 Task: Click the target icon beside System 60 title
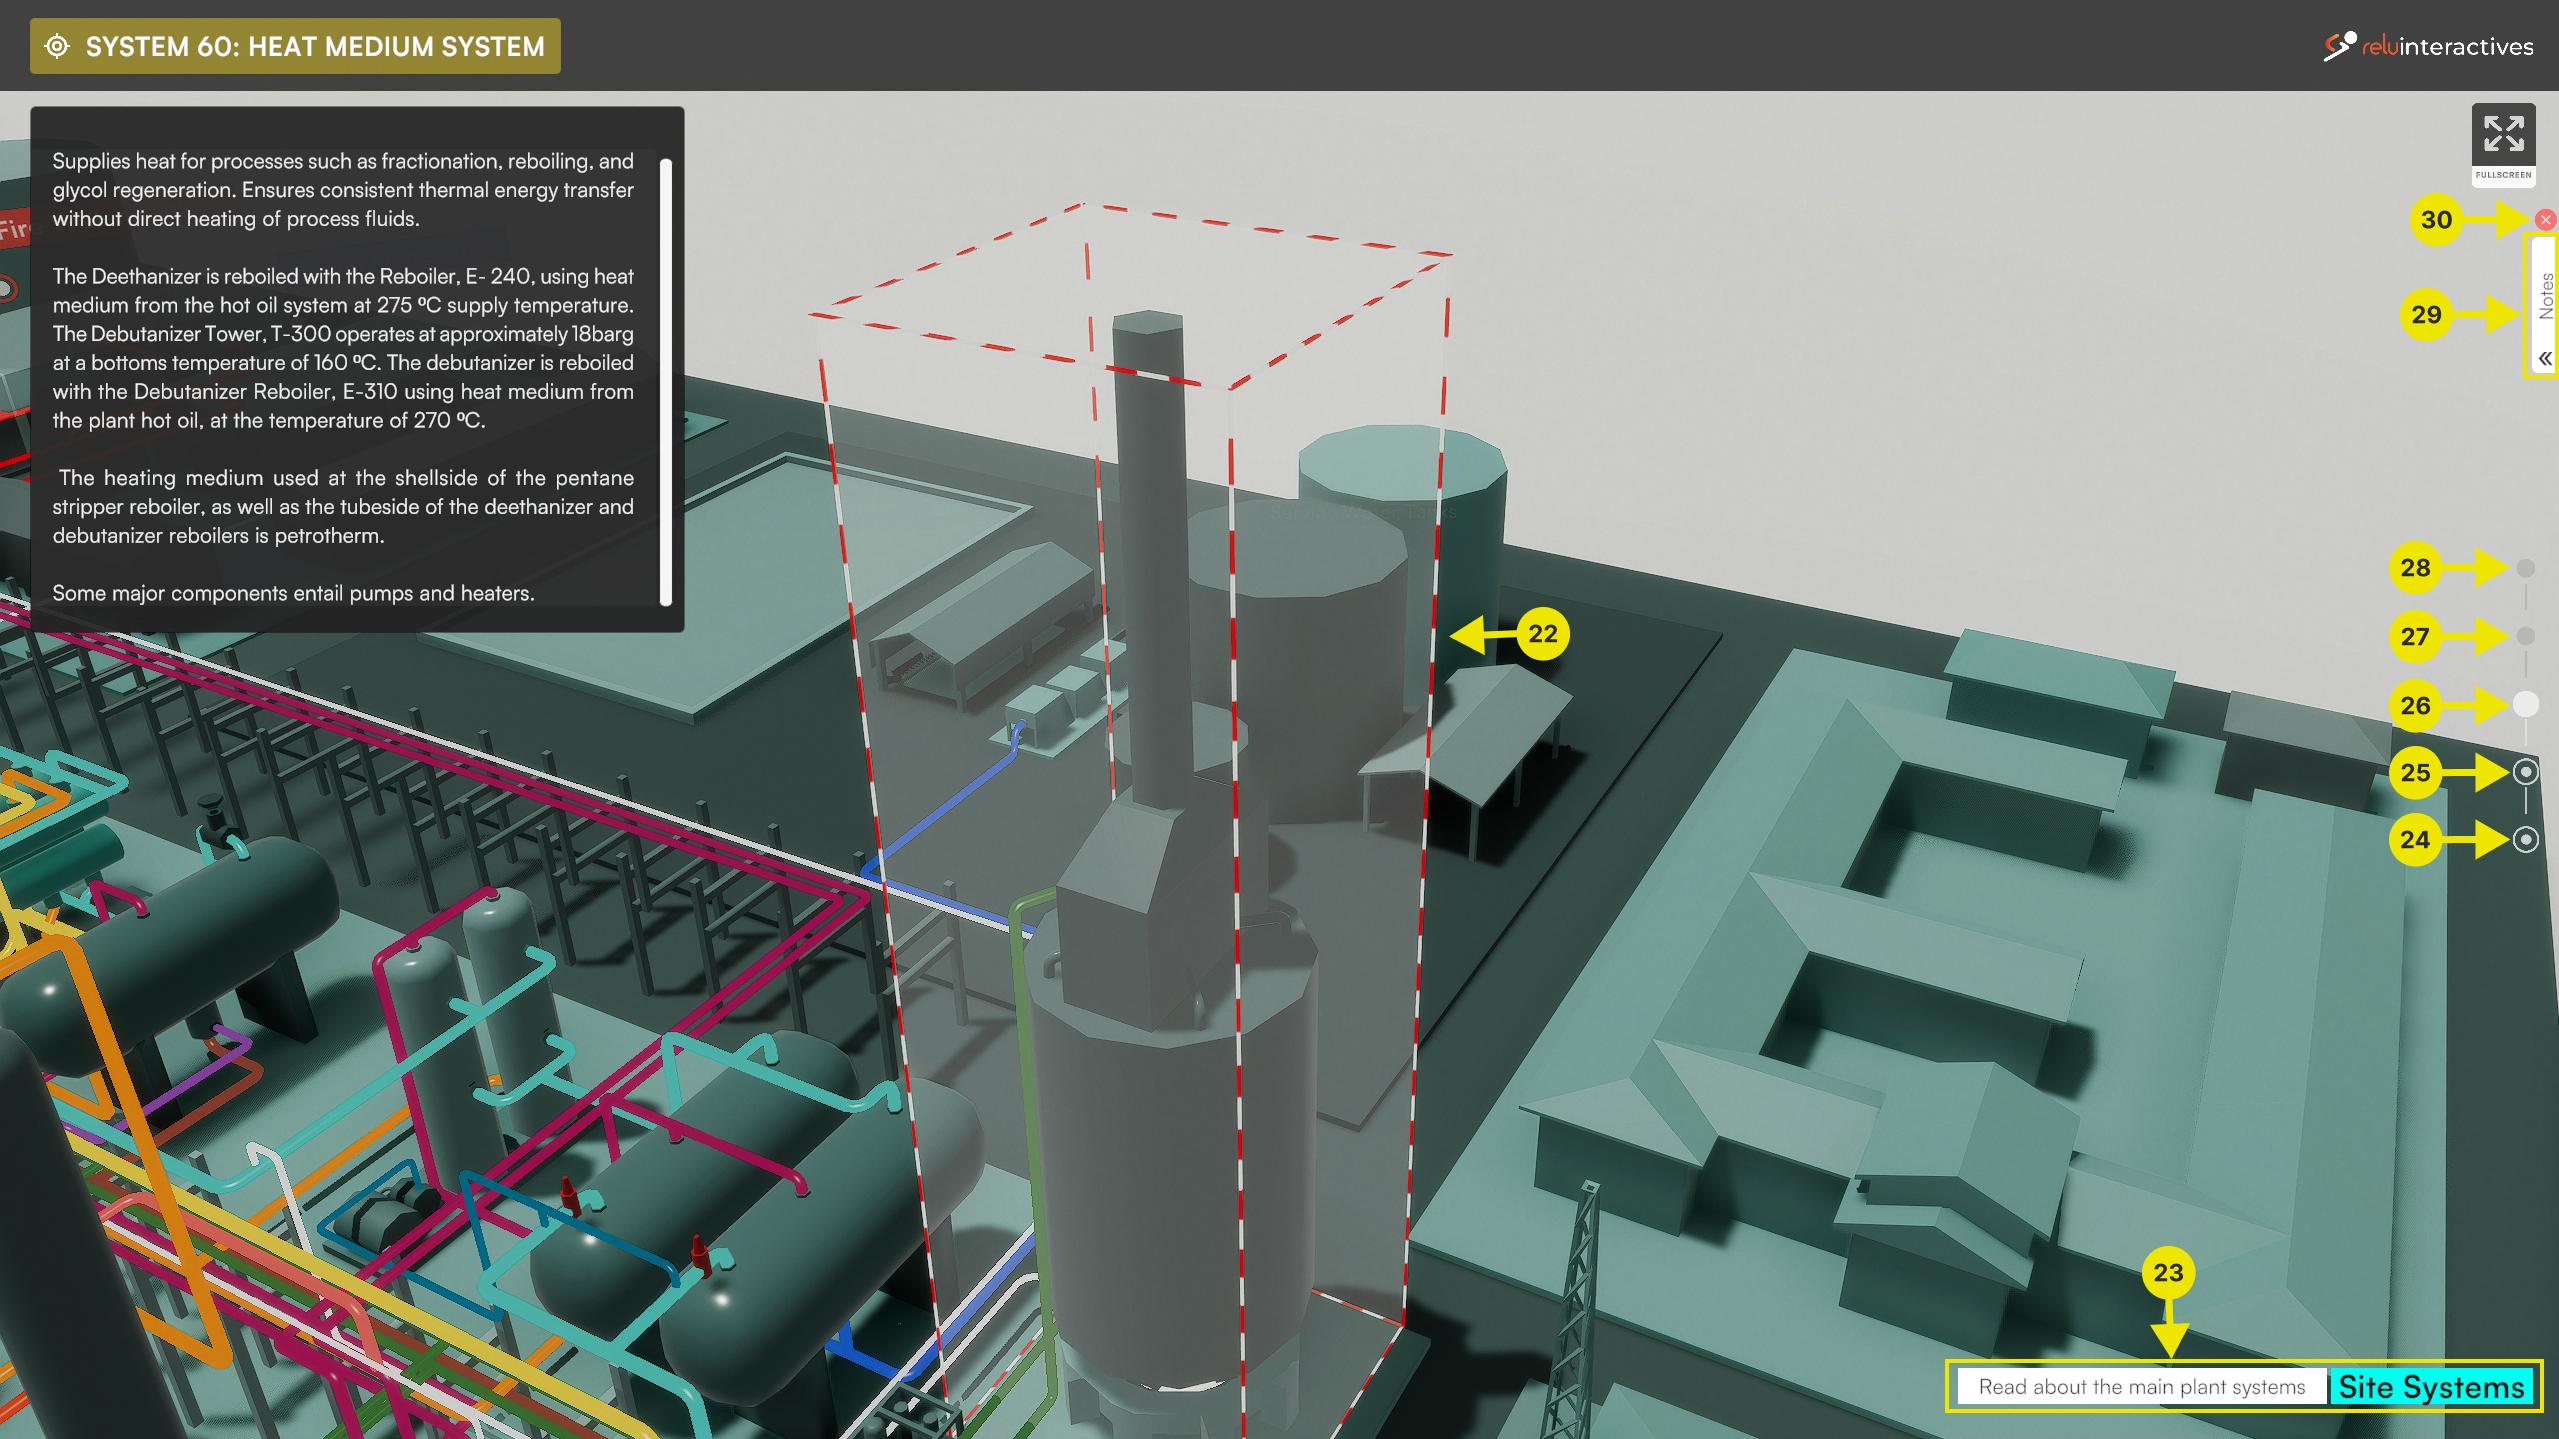58,46
